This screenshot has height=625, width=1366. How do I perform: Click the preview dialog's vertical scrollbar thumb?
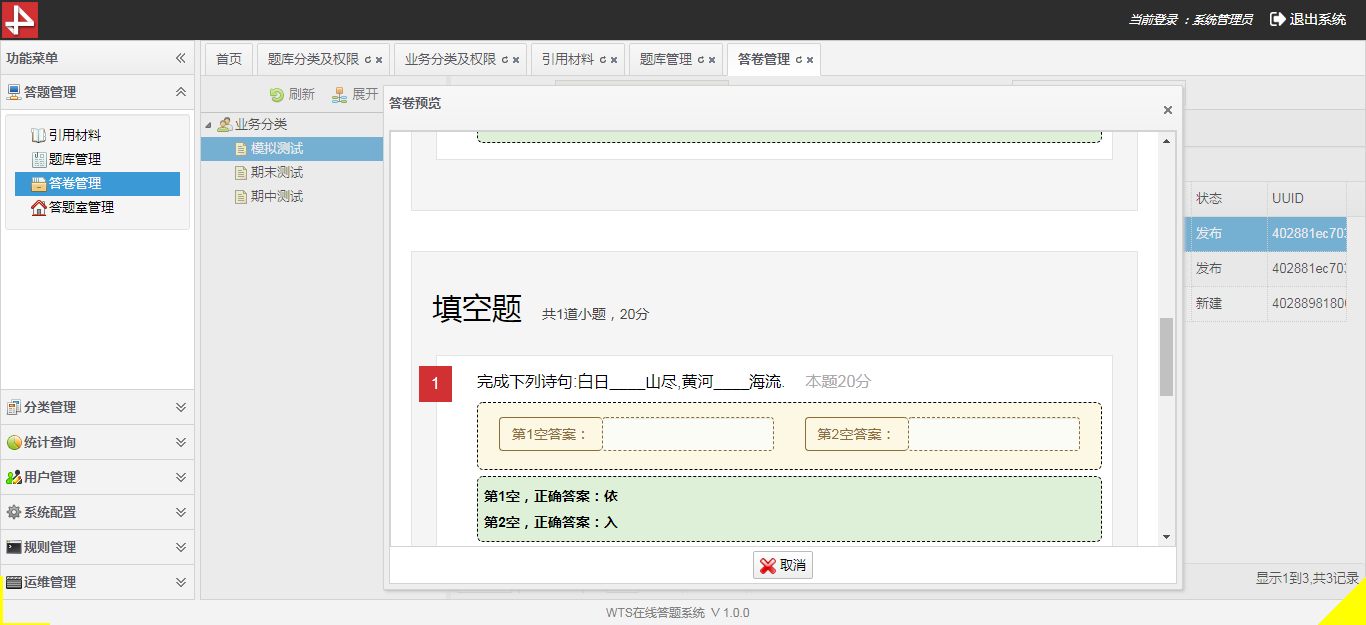[x=1166, y=357]
